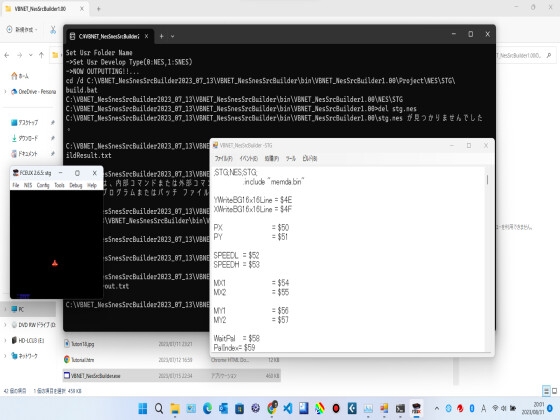Switch Explorer to large icons view toggle
This screenshot has width=560, height=420.
tap(555, 391)
